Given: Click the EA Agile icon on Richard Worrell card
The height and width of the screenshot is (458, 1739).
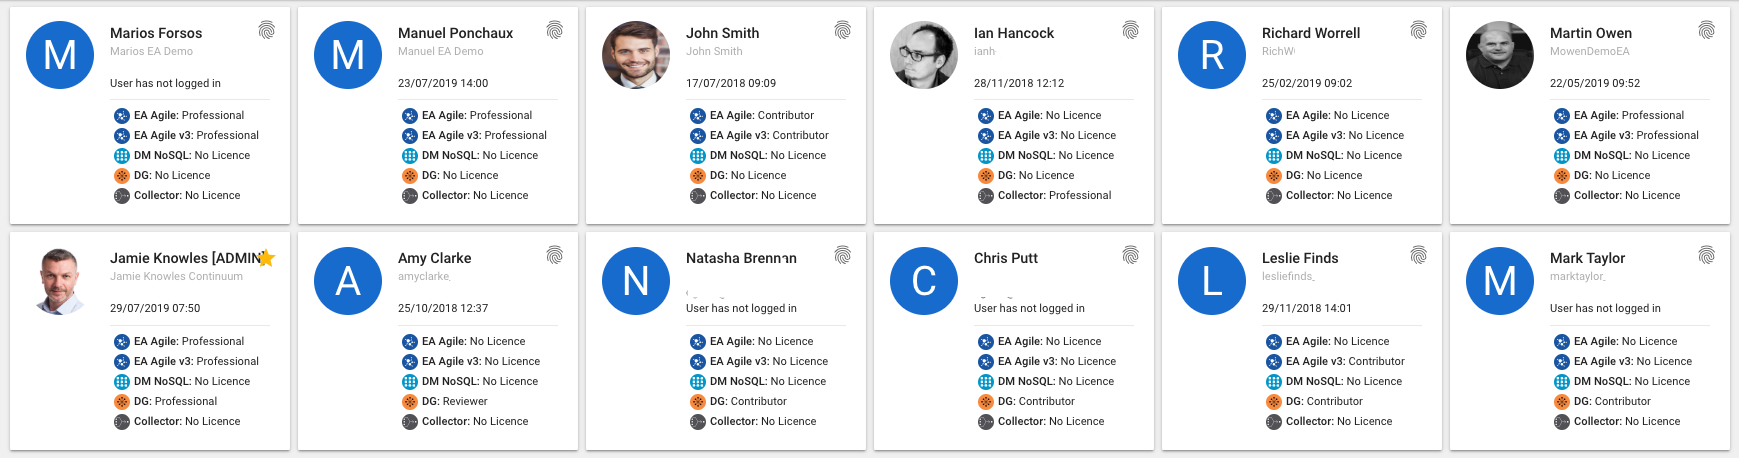Looking at the screenshot, I should pos(1274,116).
